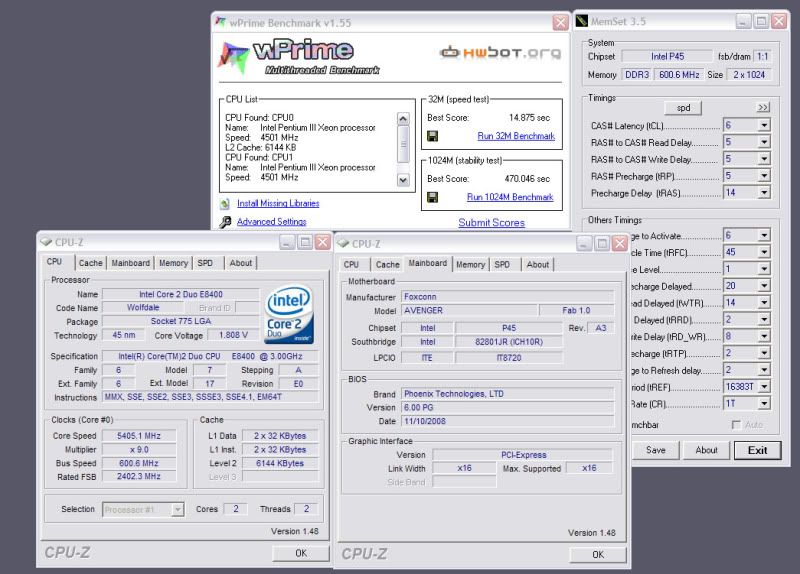Screen dimensions: 800x574
Task: Click Install Missing Libraries link
Action: click(x=278, y=203)
